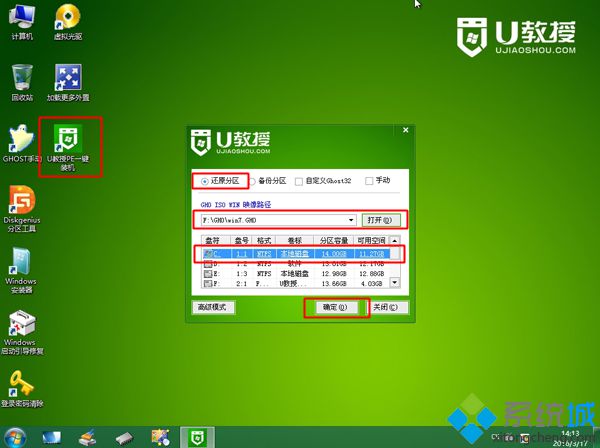Select the 还原分区 radio button
The image size is (600, 448).
point(205,181)
